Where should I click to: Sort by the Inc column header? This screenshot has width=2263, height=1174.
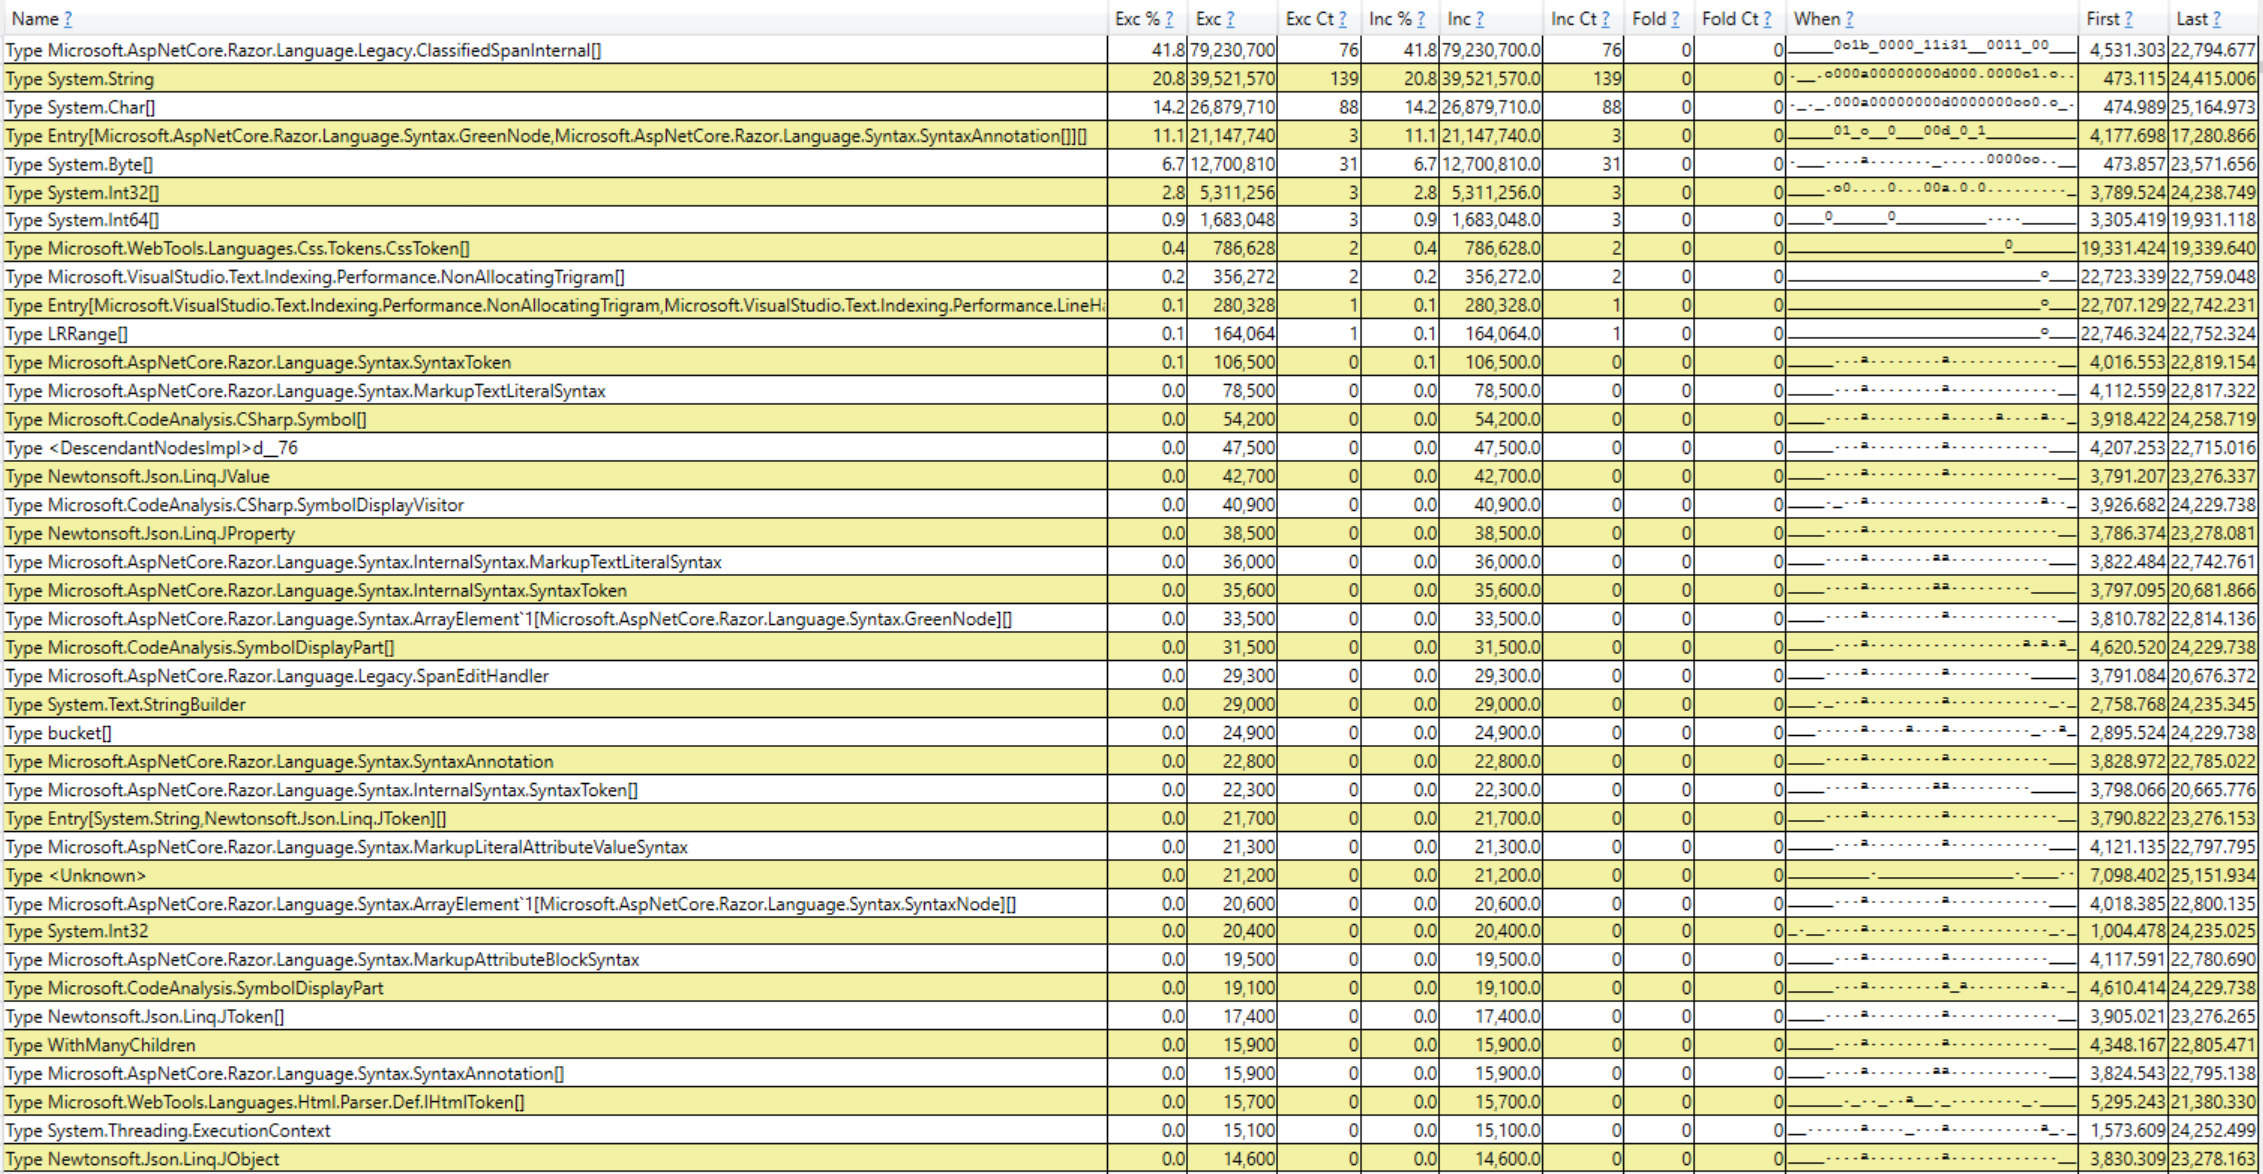(1459, 19)
